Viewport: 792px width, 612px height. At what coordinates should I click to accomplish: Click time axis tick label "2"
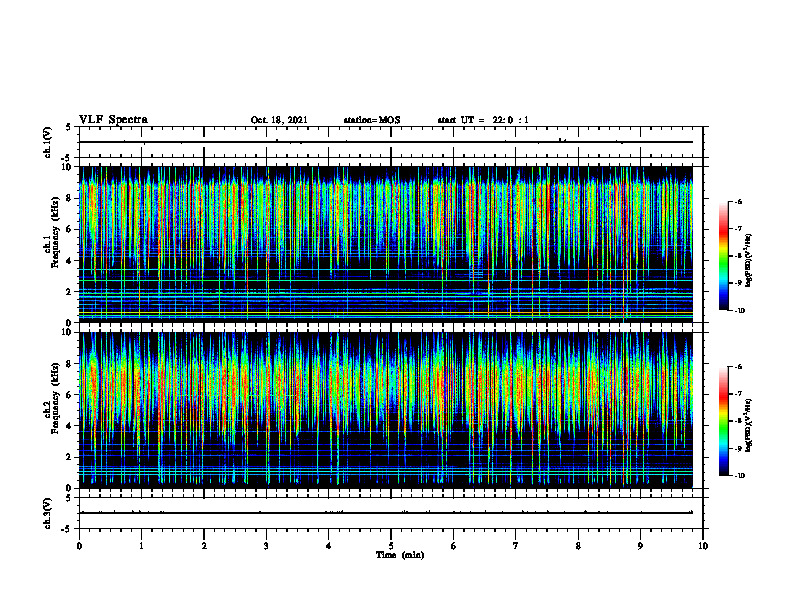click(x=204, y=546)
